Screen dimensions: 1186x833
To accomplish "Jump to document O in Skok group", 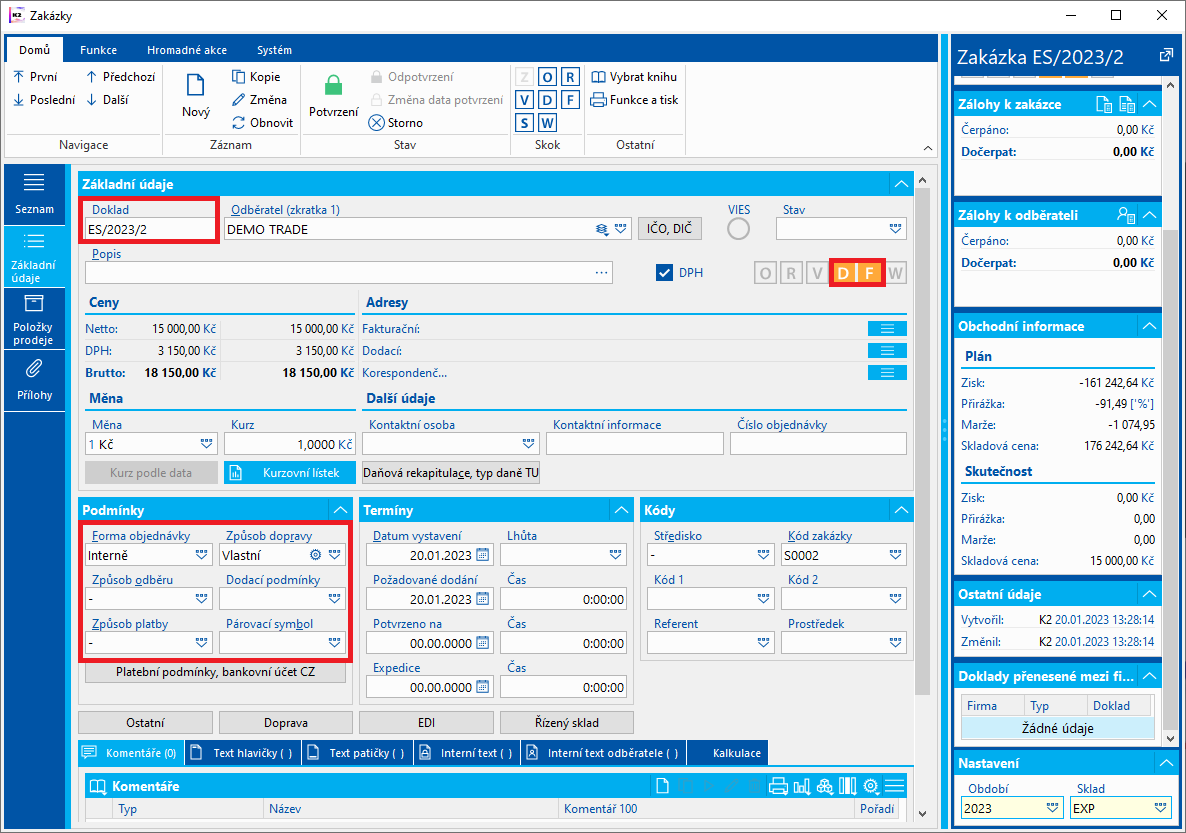I will 547,77.
